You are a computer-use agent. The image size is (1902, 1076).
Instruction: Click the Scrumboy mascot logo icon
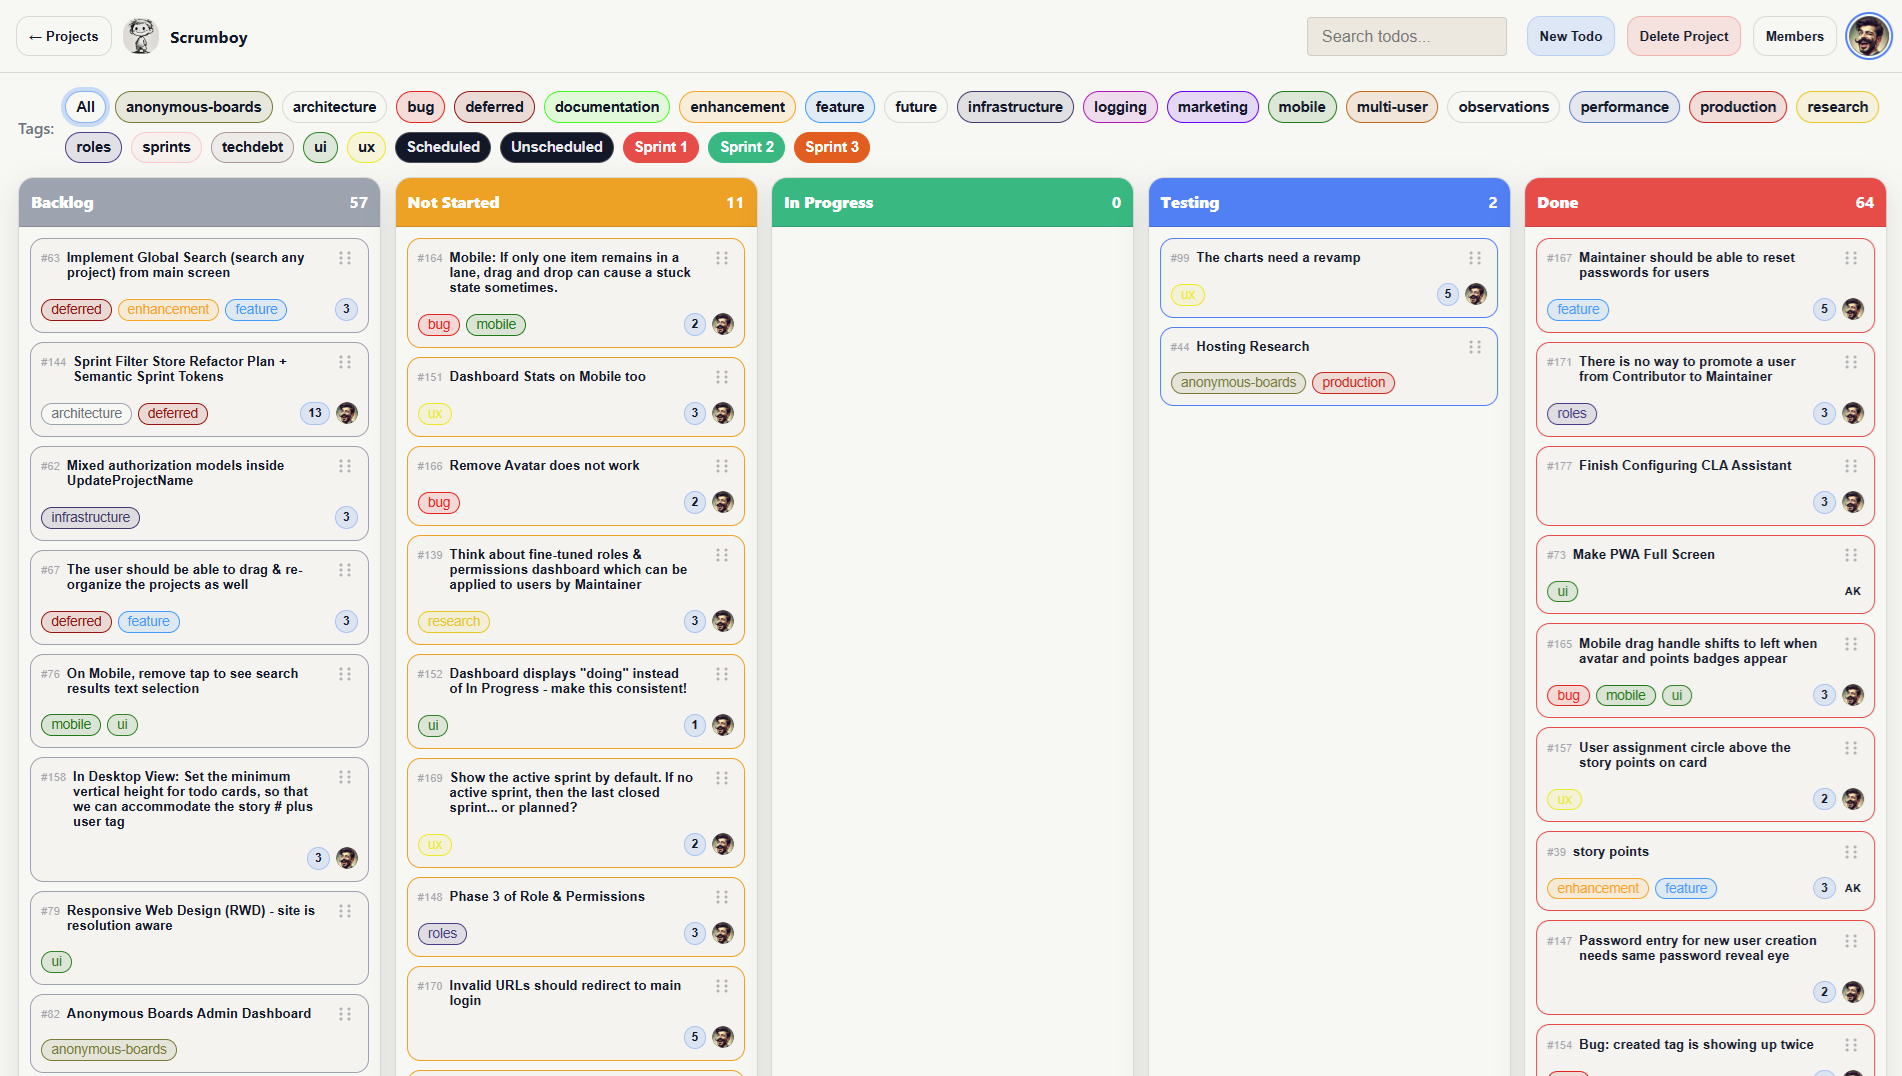(141, 37)
